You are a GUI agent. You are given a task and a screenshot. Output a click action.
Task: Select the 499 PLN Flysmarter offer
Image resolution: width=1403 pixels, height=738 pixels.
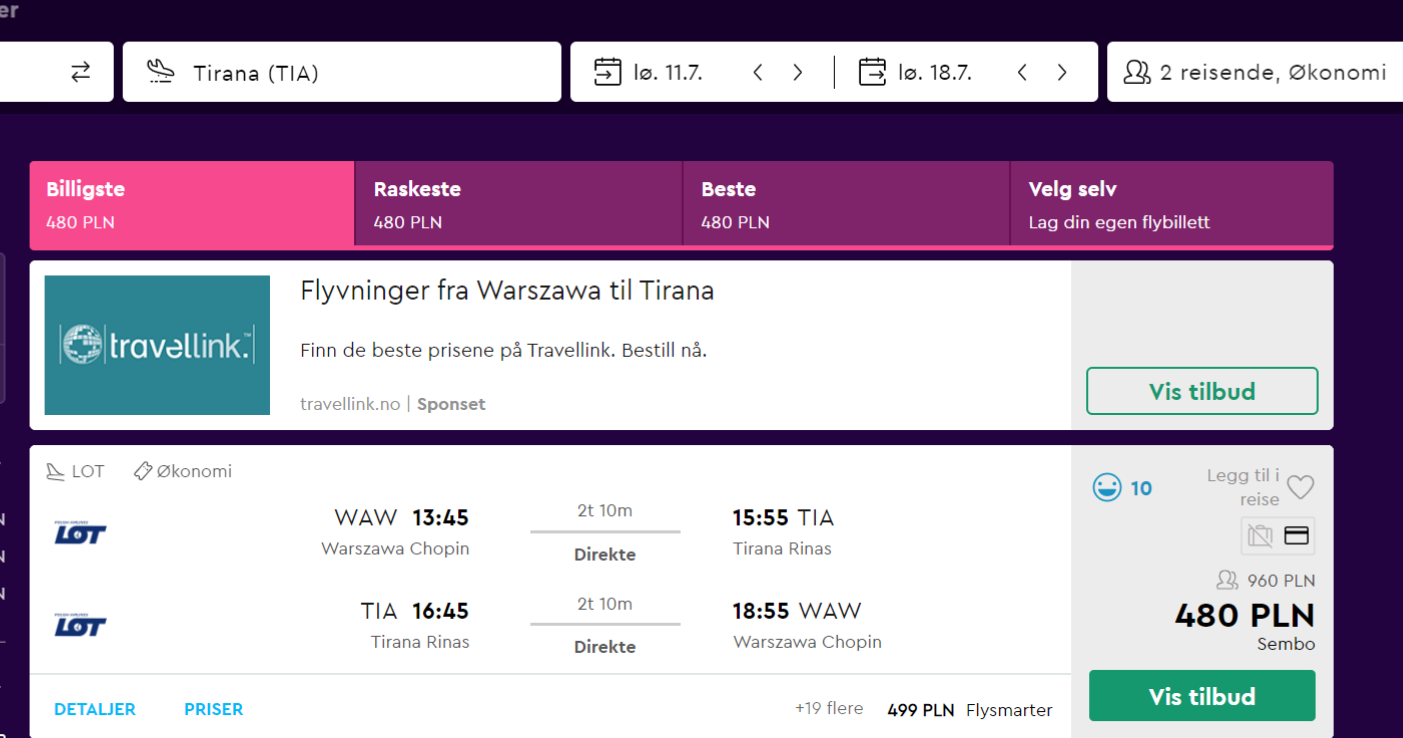[x=970, y=710]
